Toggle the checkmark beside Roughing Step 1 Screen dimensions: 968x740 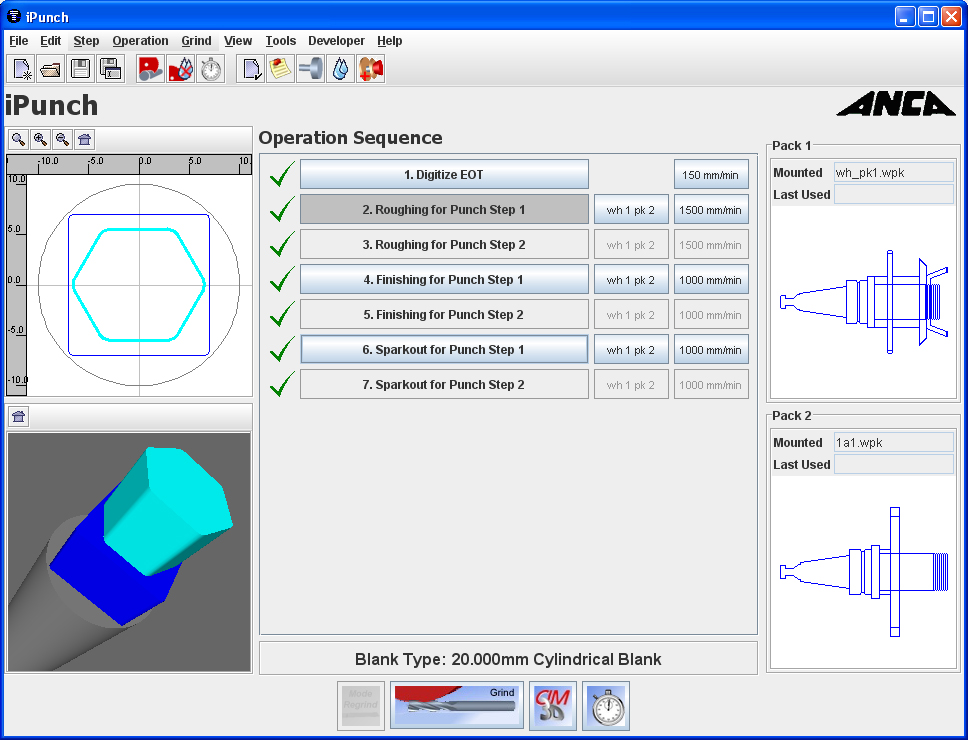point(282,210)
